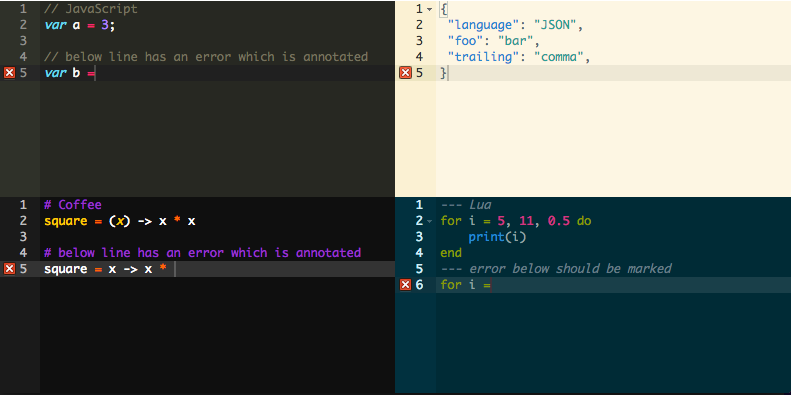Click the error icon in the Lua editor gutter
Viewport: 791px width, 395px height.
coord(406,285)
